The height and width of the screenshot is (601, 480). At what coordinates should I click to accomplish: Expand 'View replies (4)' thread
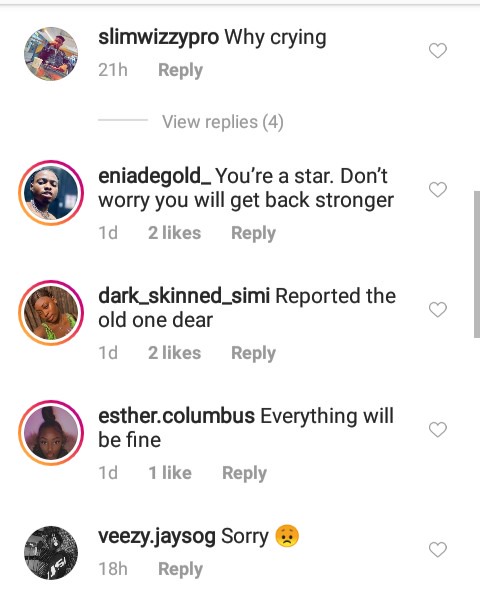[x=223, y=122]
